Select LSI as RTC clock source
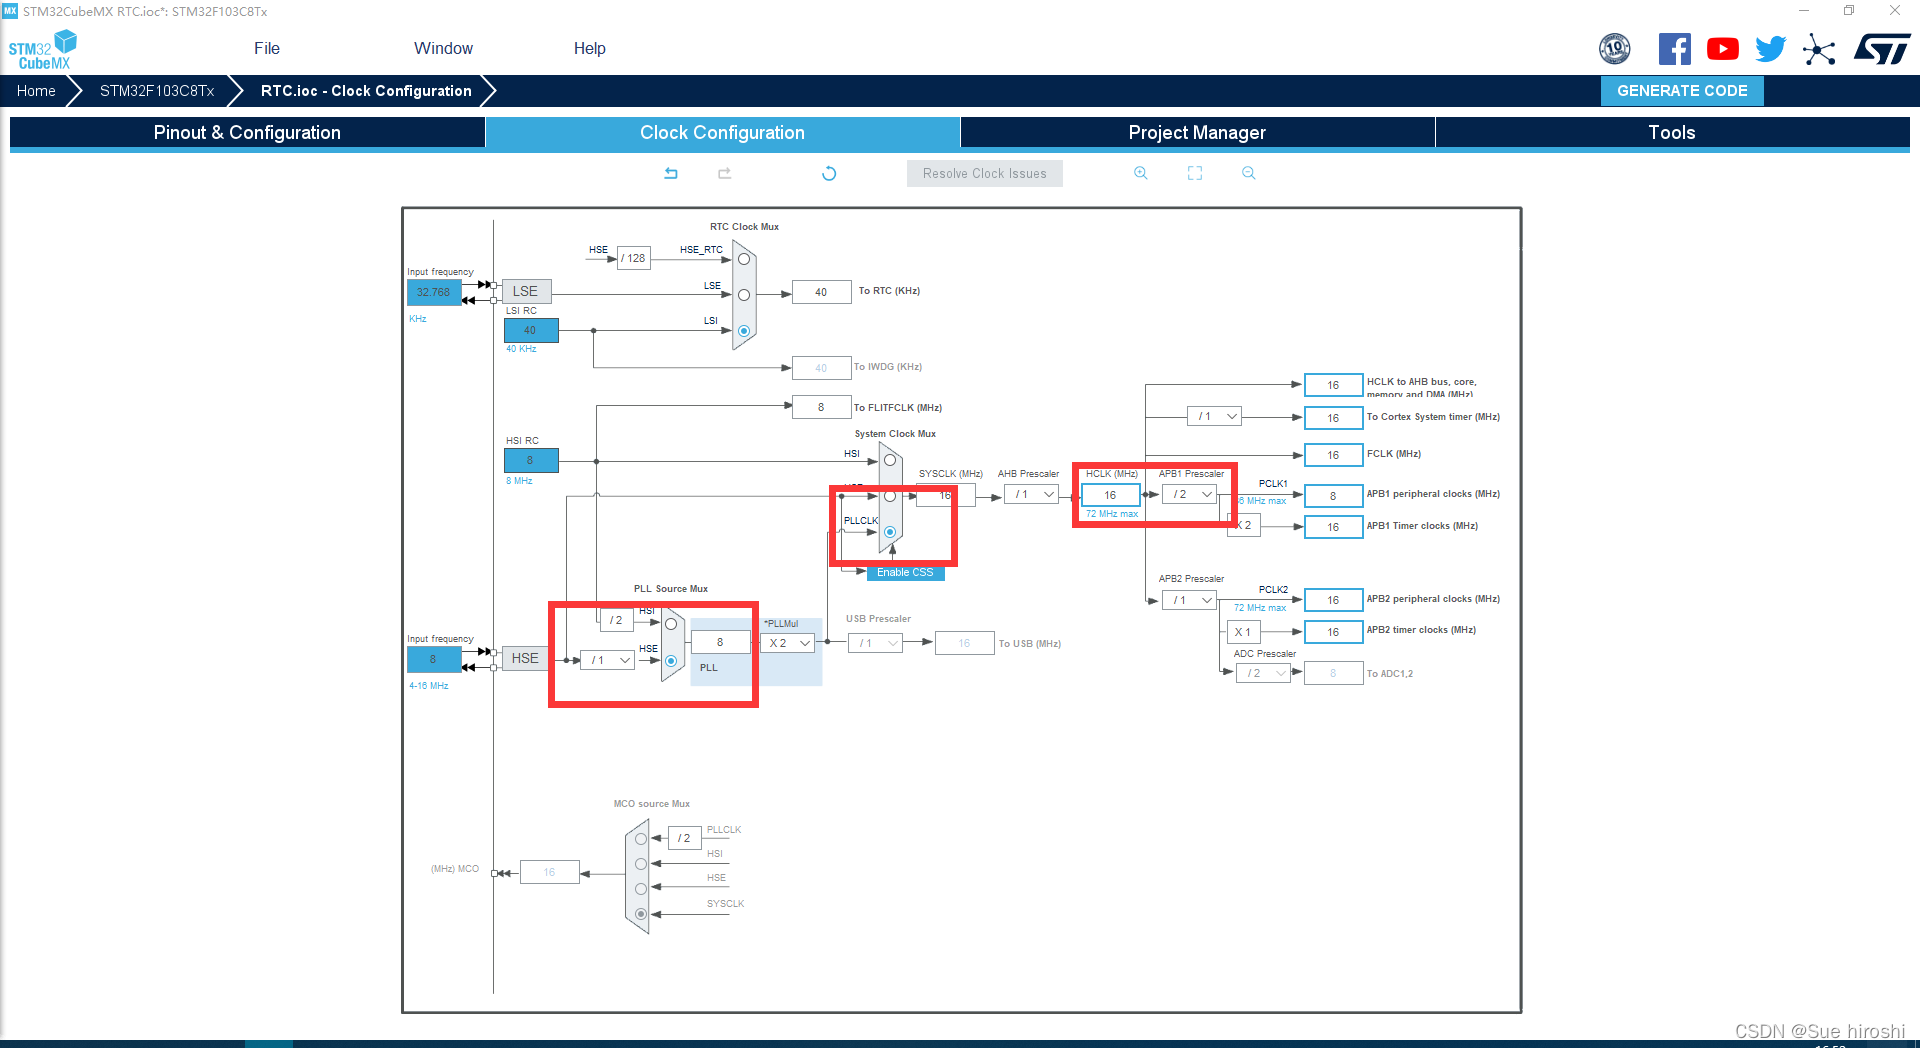The image size is (1920, 1048). pos(744,331)
